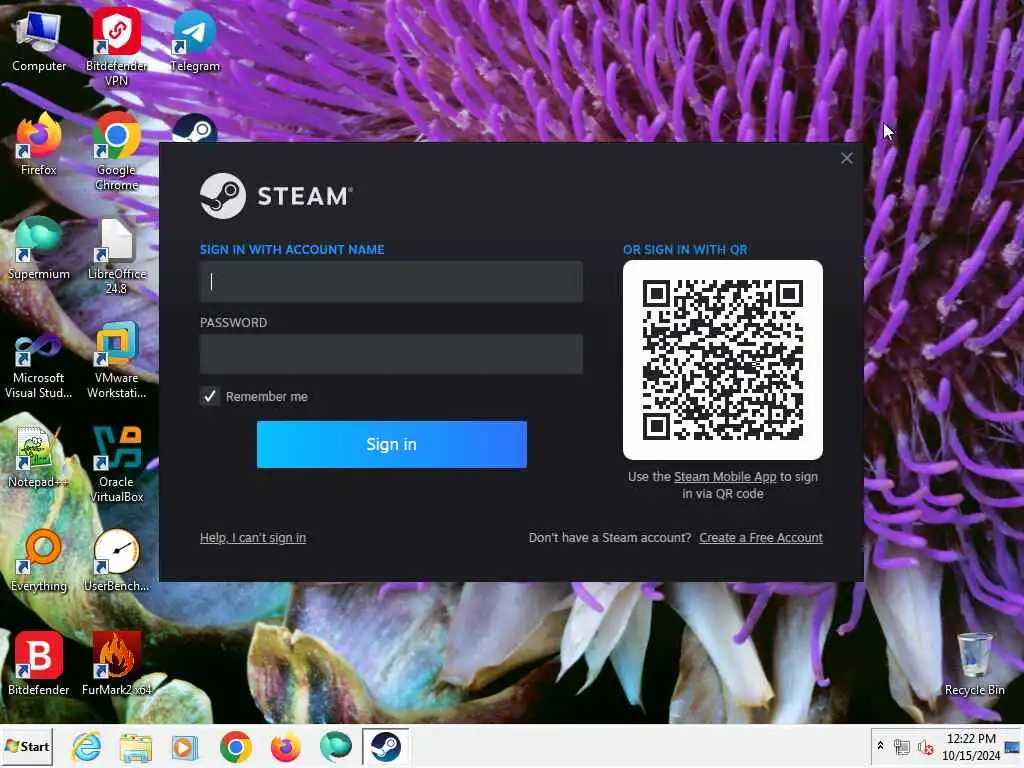Select the Firefox desktop shortcut

39,145
